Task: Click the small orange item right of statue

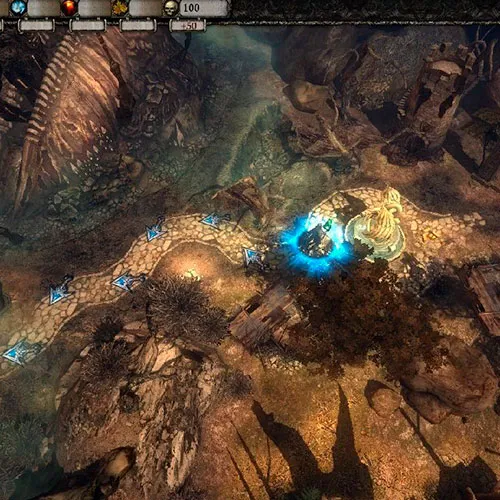Action: tap(429, 236)
